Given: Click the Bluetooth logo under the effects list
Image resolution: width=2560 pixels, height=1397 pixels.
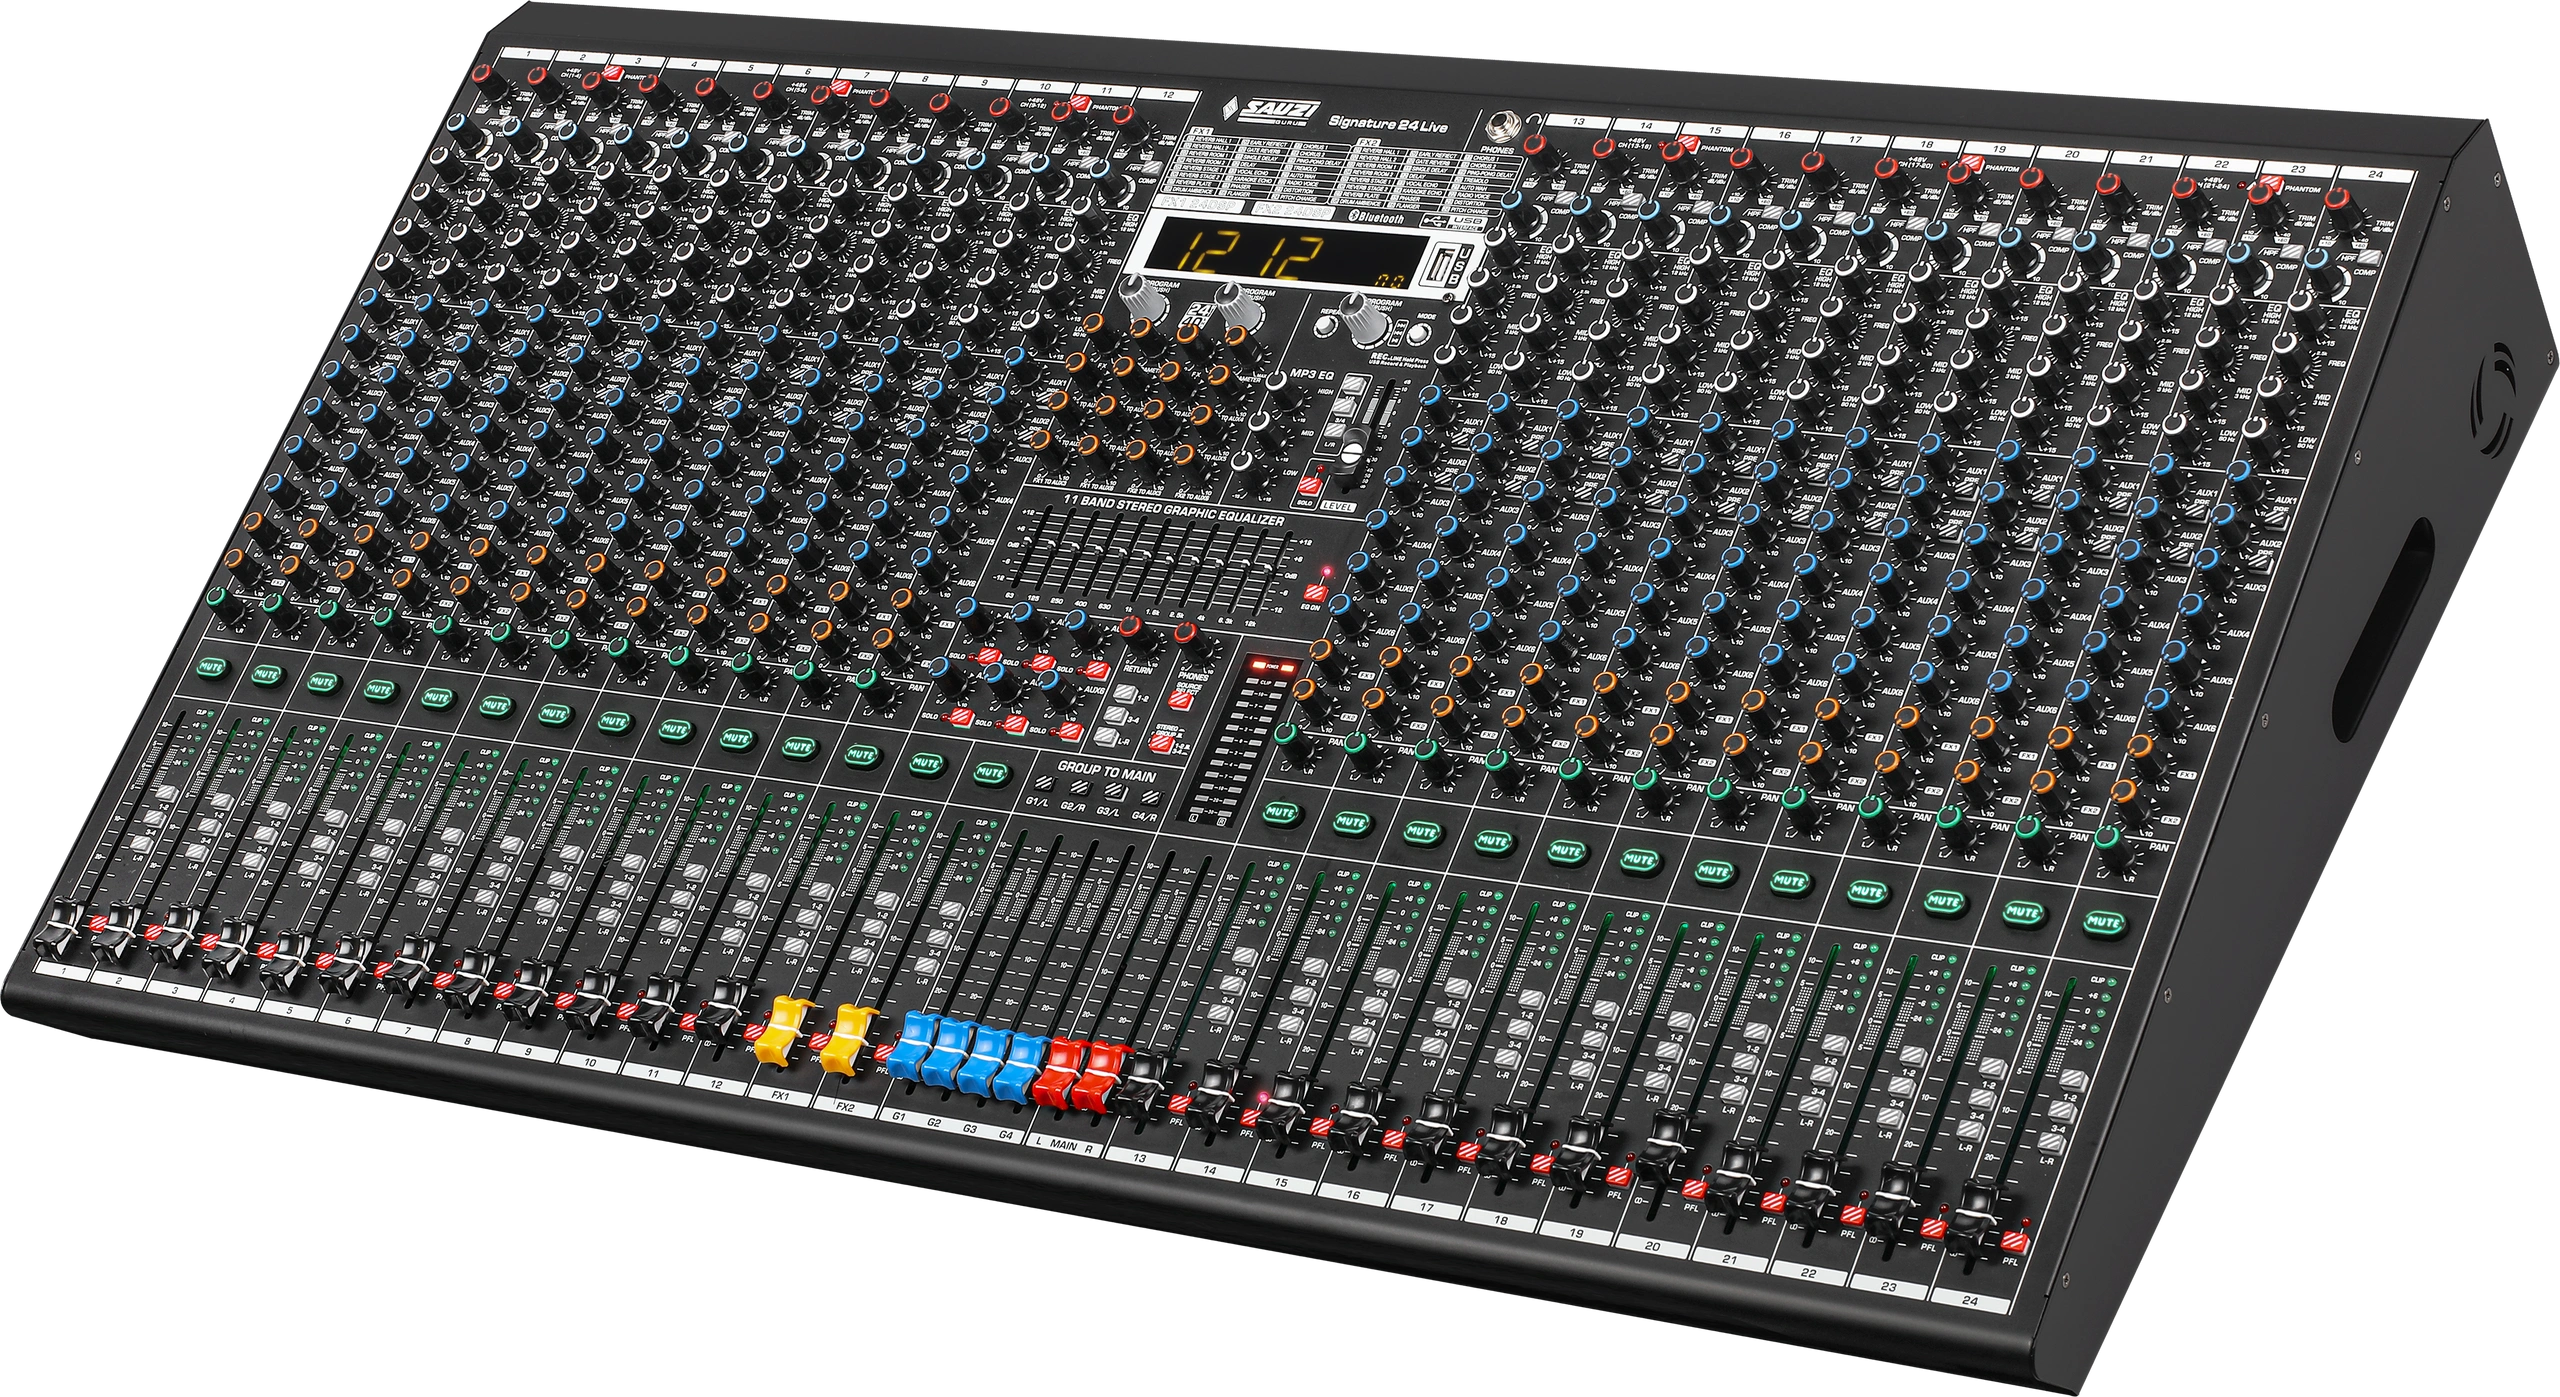Looking at the screenshot, I should (x=1377, y=216).
